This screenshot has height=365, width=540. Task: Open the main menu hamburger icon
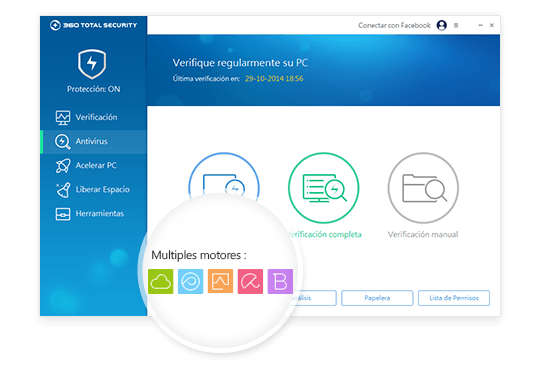[456, 25]
